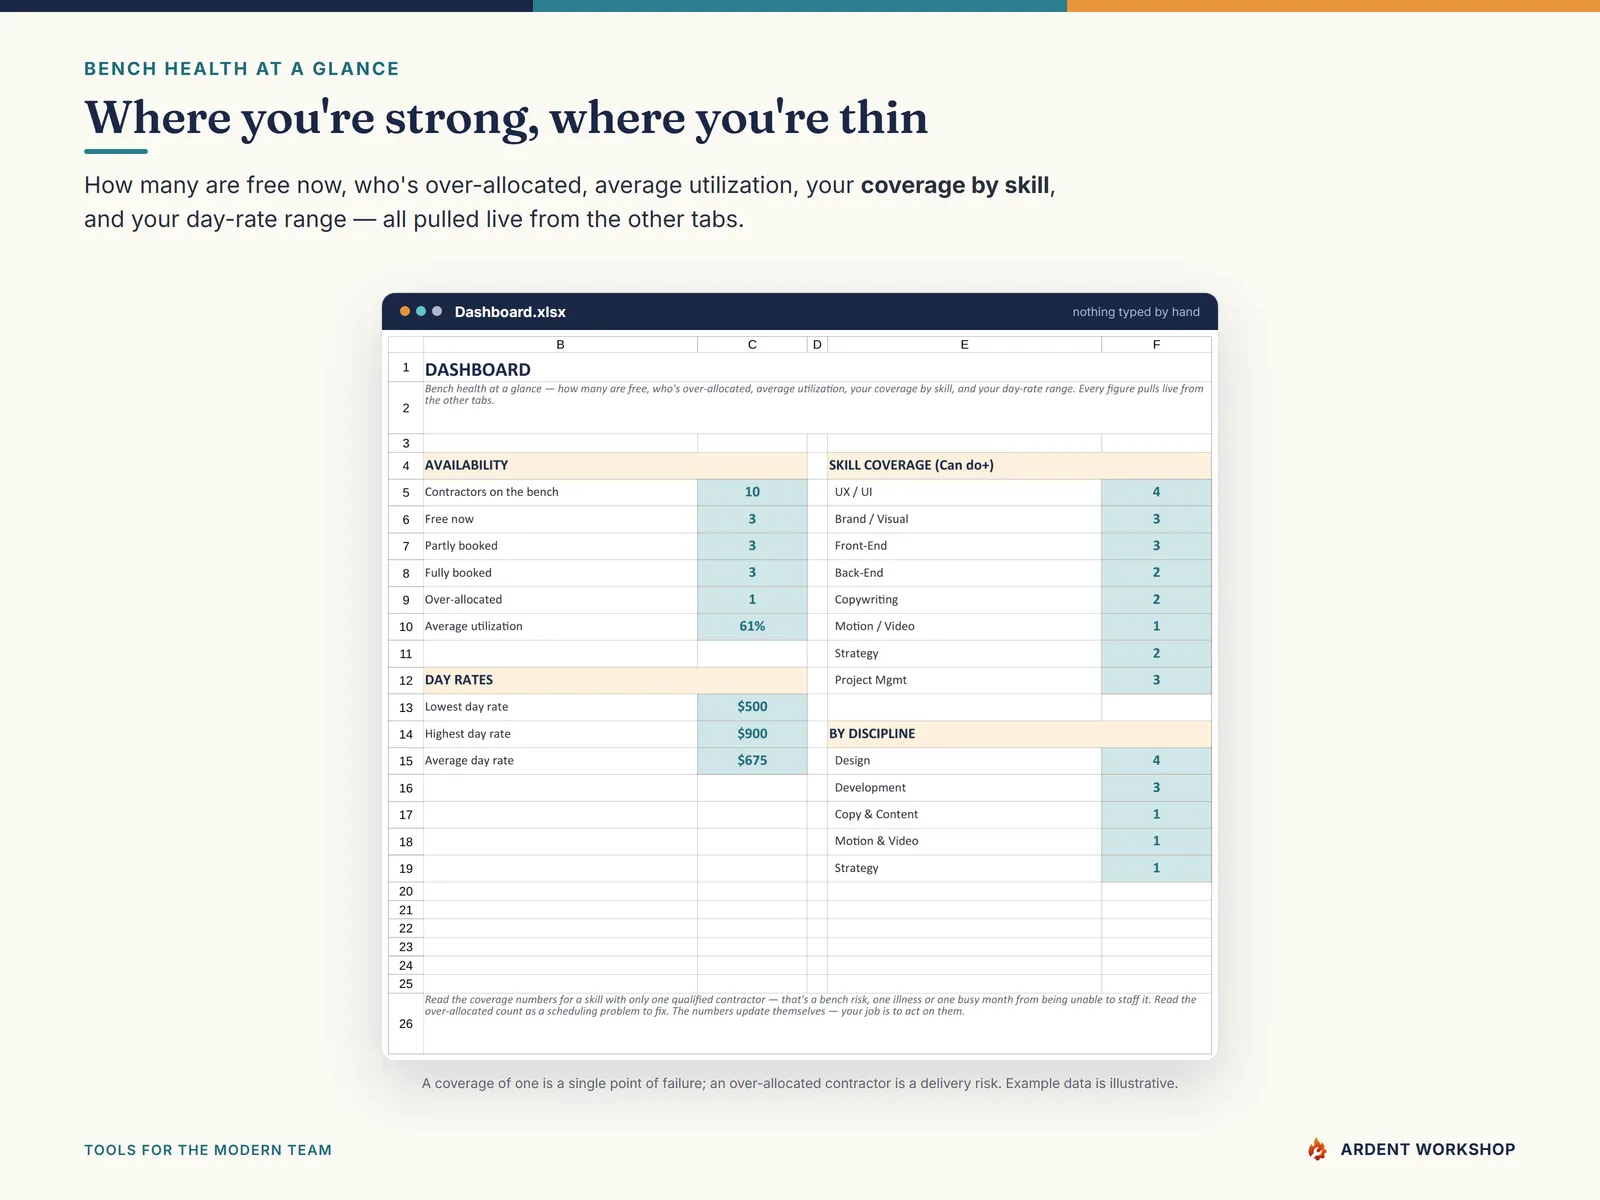Click the 'Back-End' skill cell

coord(964,573)
